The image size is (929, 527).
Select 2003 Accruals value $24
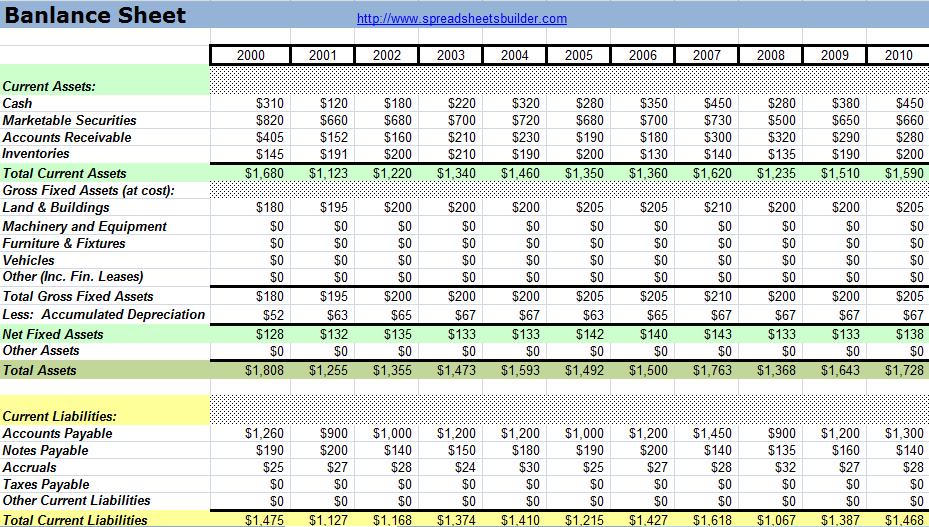[465, 468]
